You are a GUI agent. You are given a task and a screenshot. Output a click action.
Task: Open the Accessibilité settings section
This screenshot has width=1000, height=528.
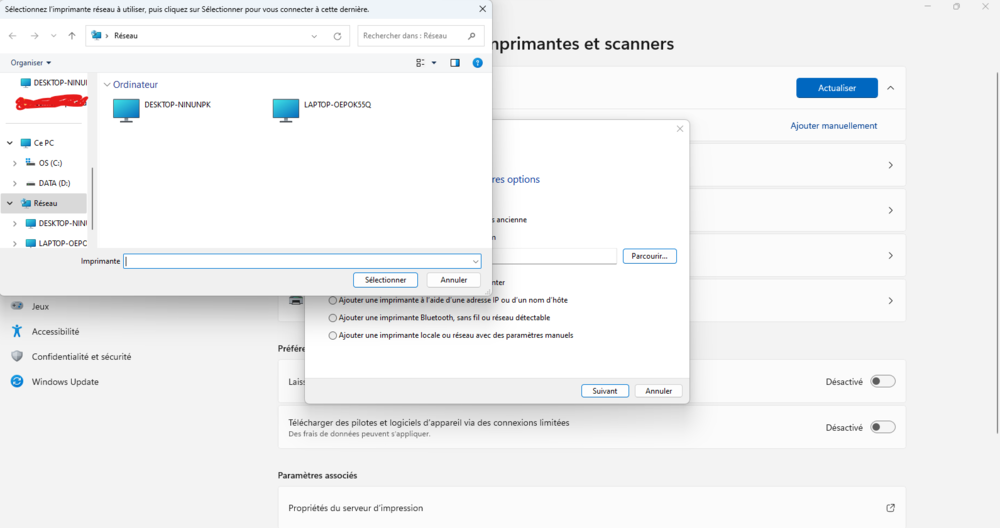[55, 331]
